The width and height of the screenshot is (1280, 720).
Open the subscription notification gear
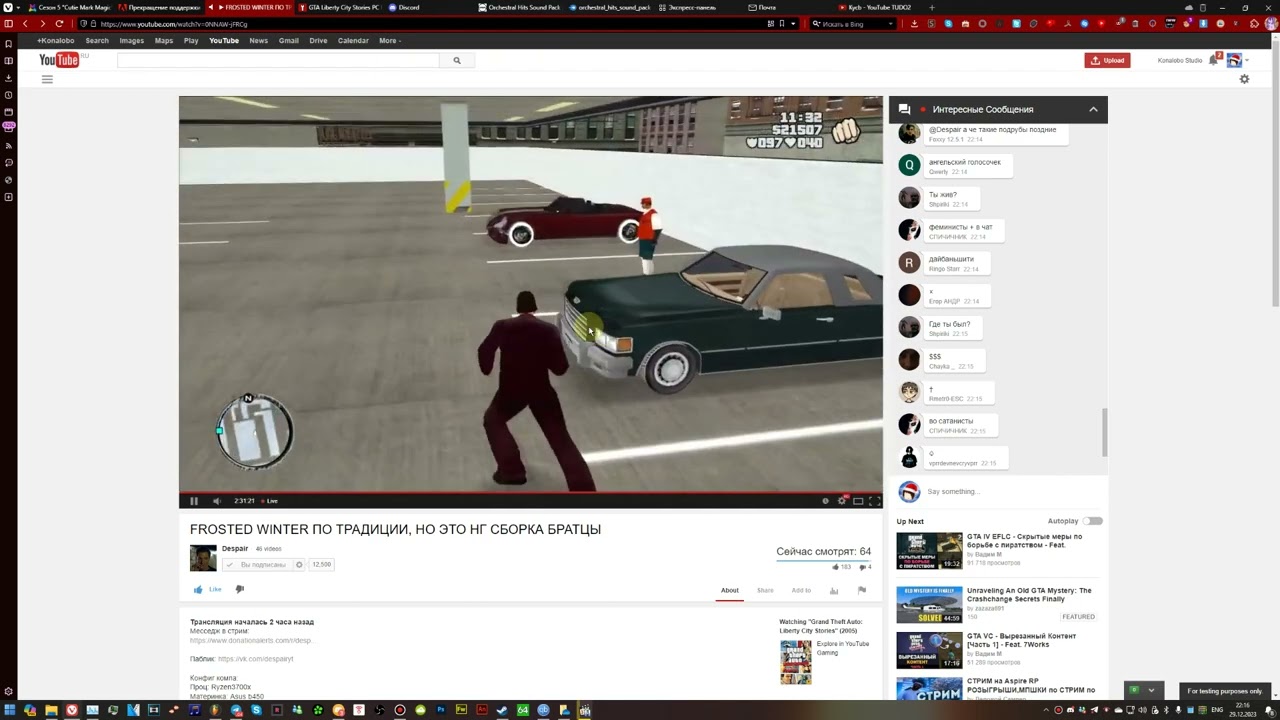click(x=299, y=565)
